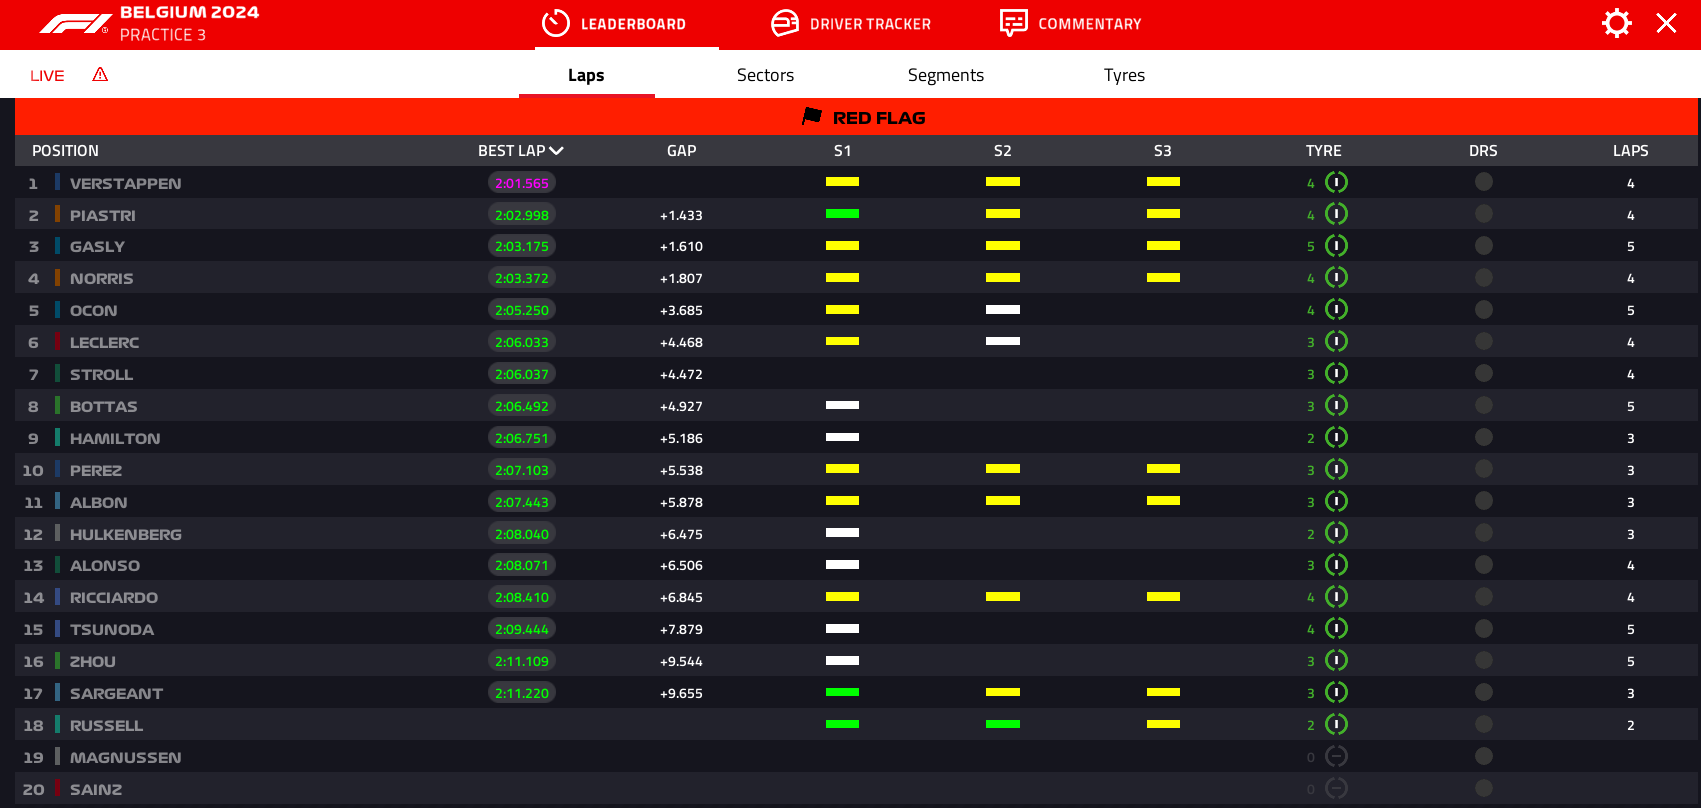Click Tsunoda's tyre compound icon
The height and width of the screenshot is (808, 1701).
[1336, 628]
